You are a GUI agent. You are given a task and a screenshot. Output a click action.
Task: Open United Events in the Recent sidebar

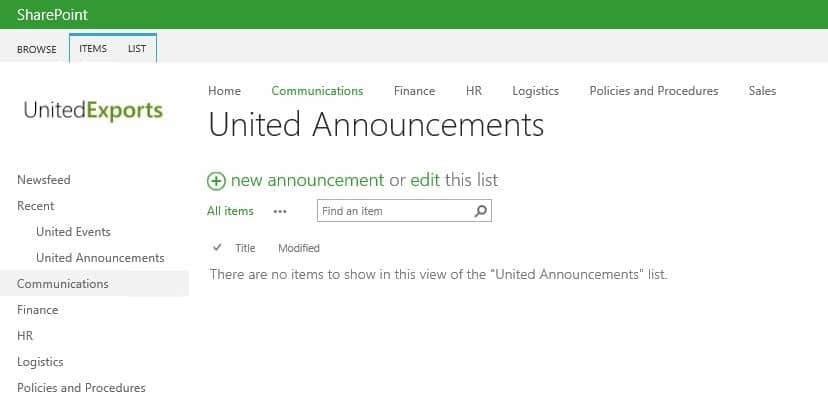pos(73,232)
